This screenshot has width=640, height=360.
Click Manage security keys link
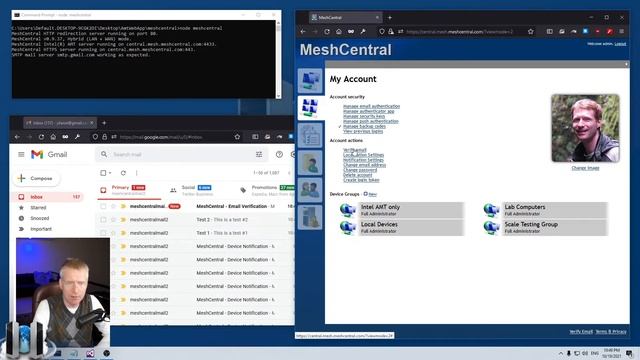pyautogui.click(x=364, y=116)
